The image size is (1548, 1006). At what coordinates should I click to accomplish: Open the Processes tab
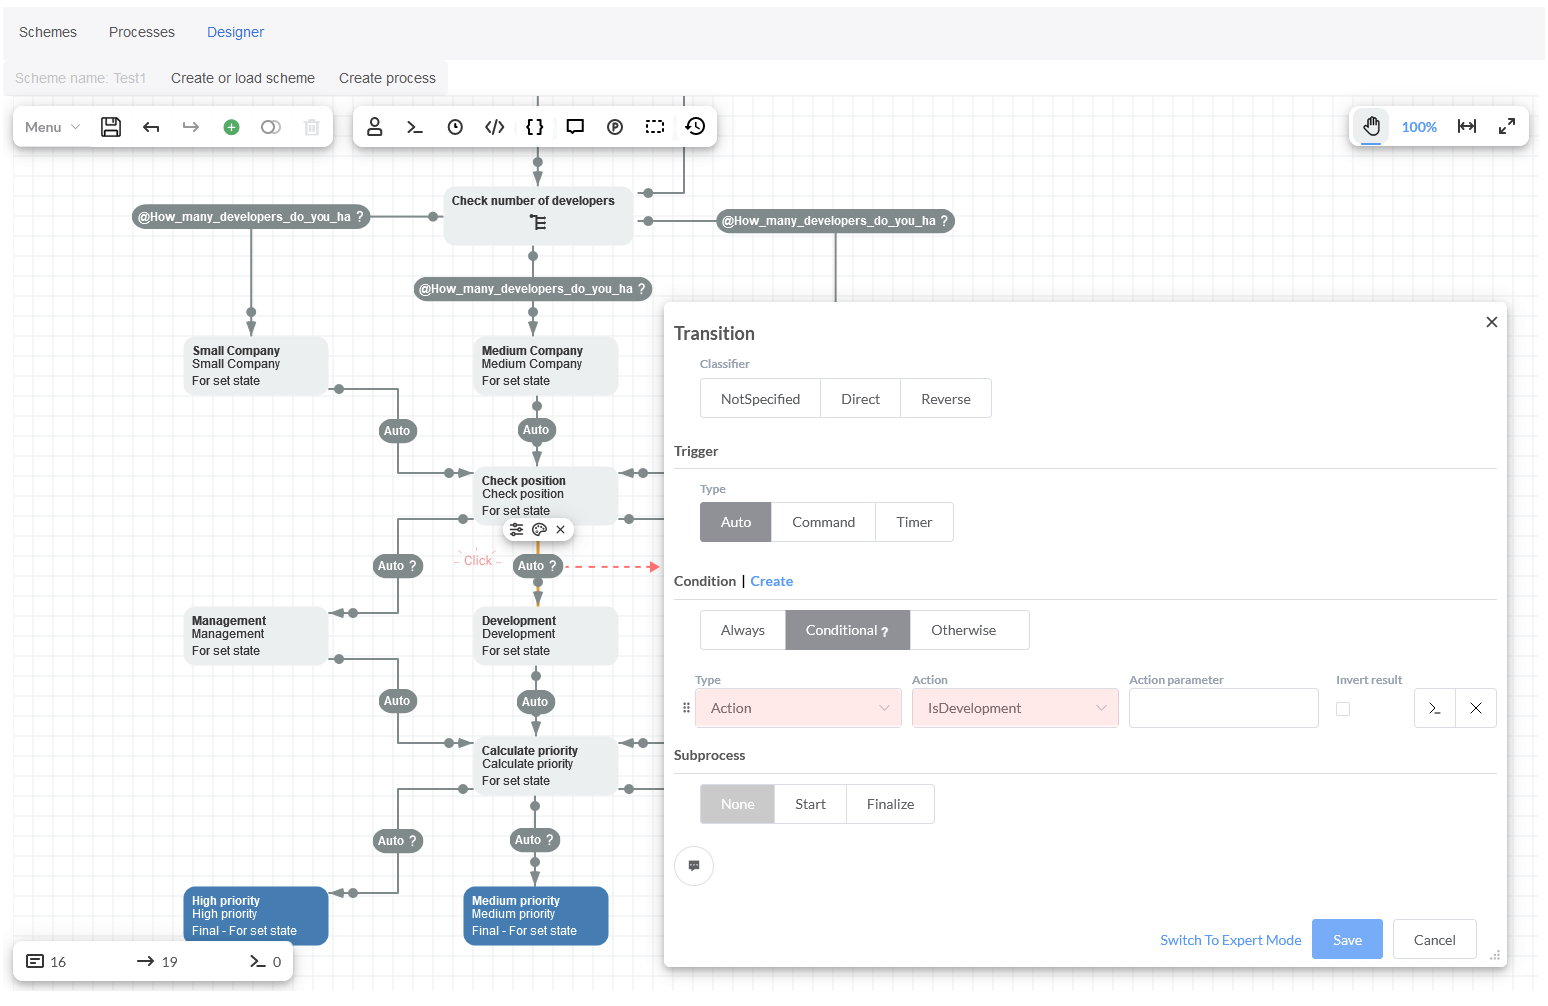click(x=142, y=32)
